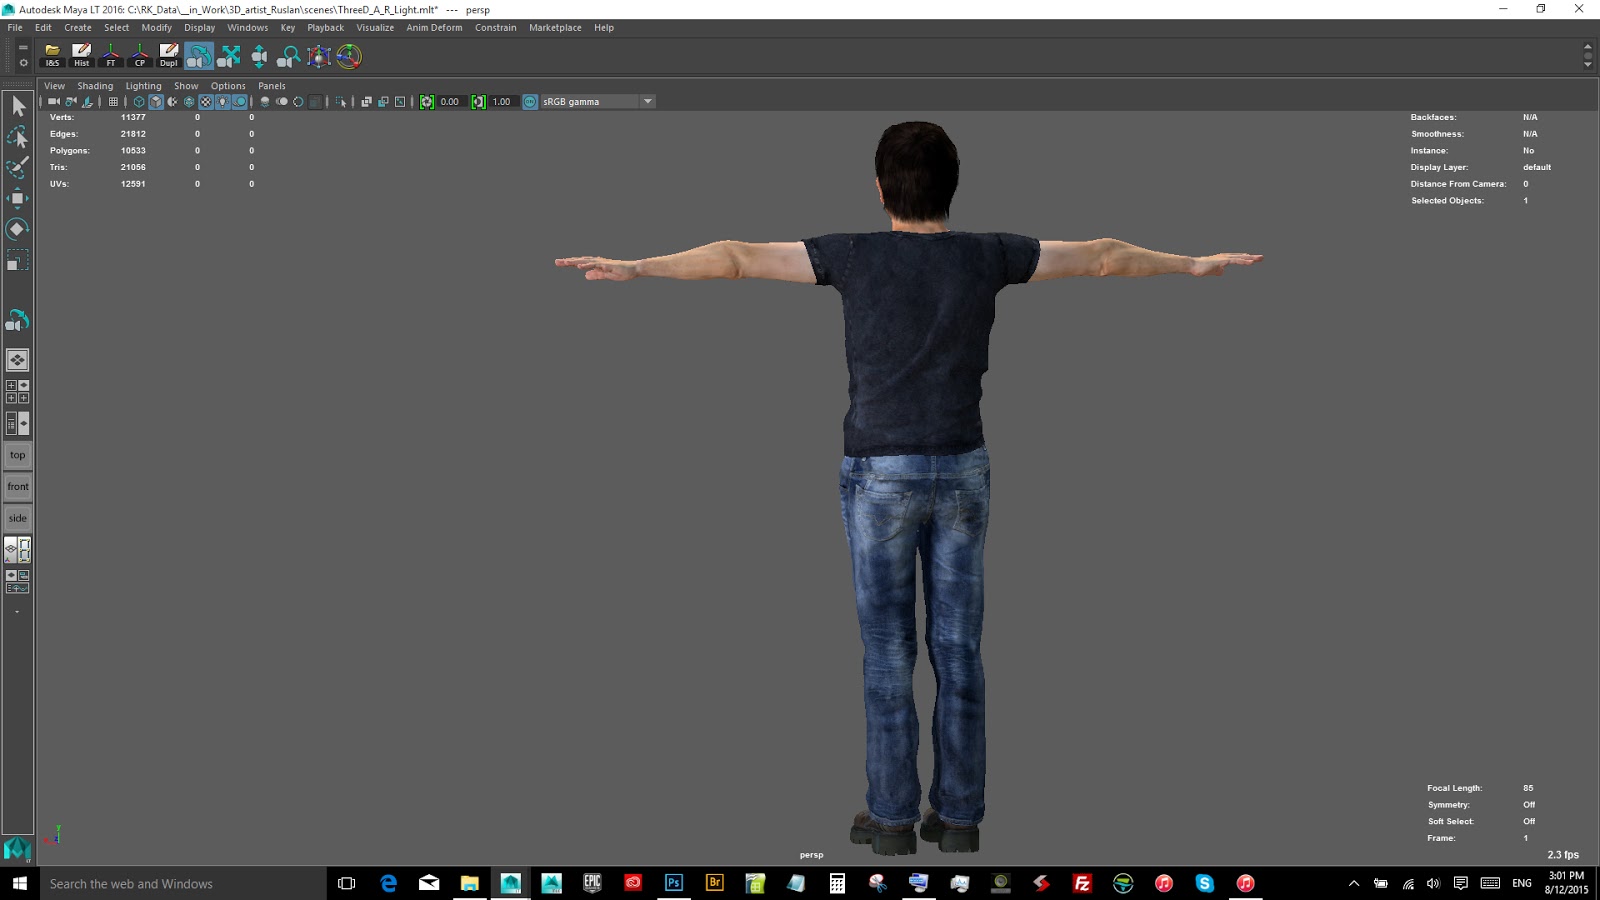The width and height of the screenshot is (1600, 900).
Task: Toggle sRGB color management on/off
Action: tap(530, 102)
